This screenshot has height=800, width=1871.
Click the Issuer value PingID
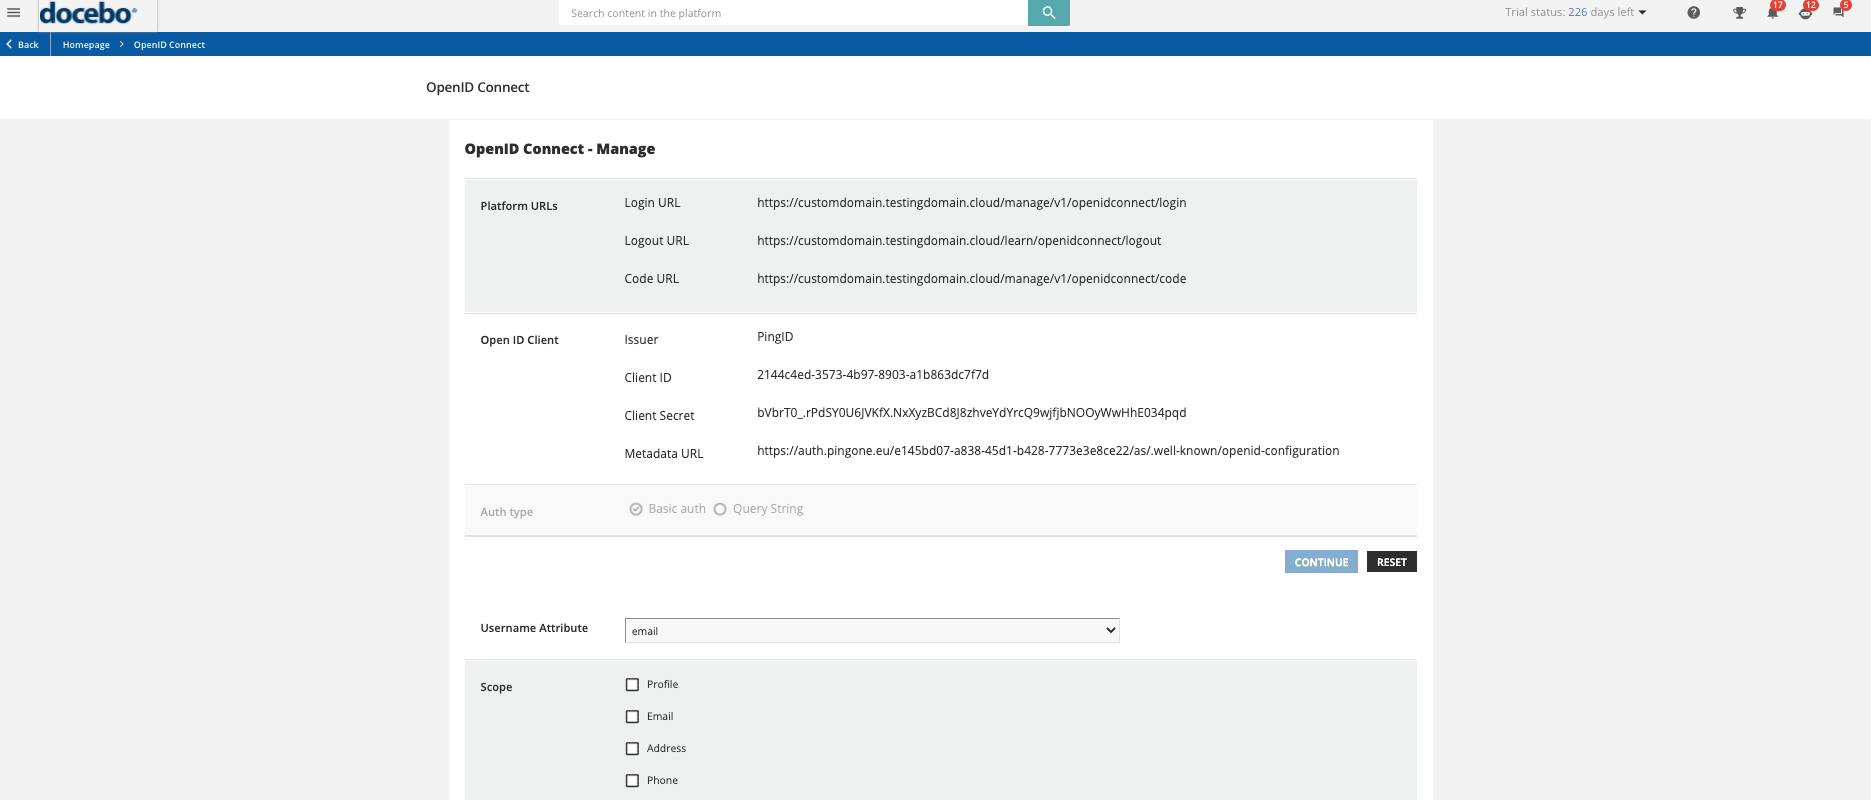coord(775,337)
